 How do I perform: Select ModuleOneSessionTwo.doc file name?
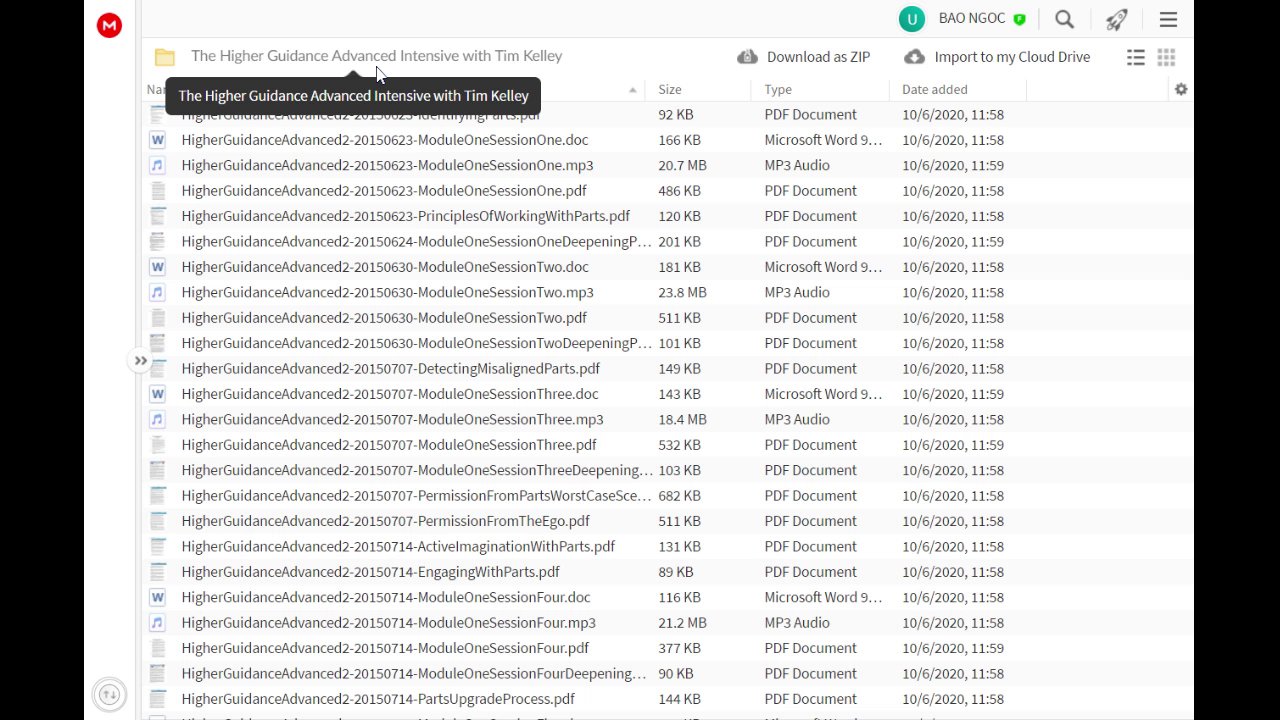tap(385, 267)
